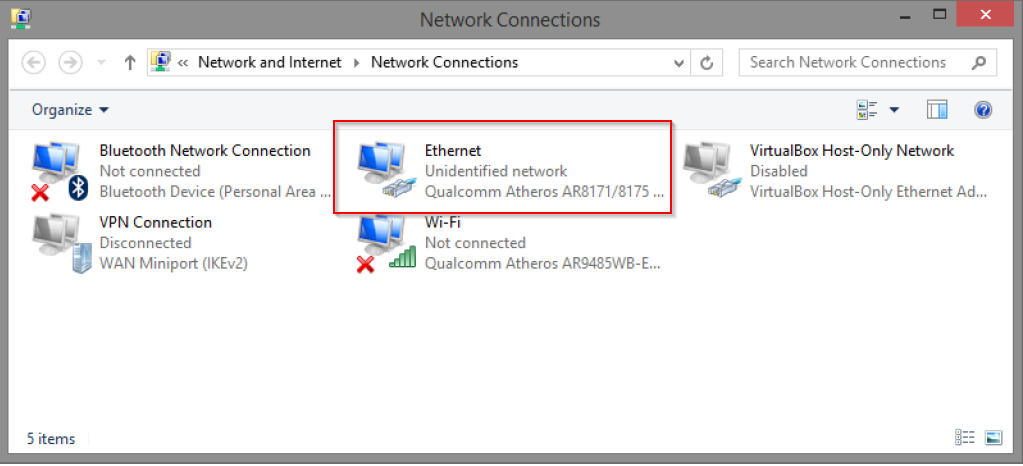1023x466 pixels.
Task: Select the Ethernet adapter icon
Action: 385,170
